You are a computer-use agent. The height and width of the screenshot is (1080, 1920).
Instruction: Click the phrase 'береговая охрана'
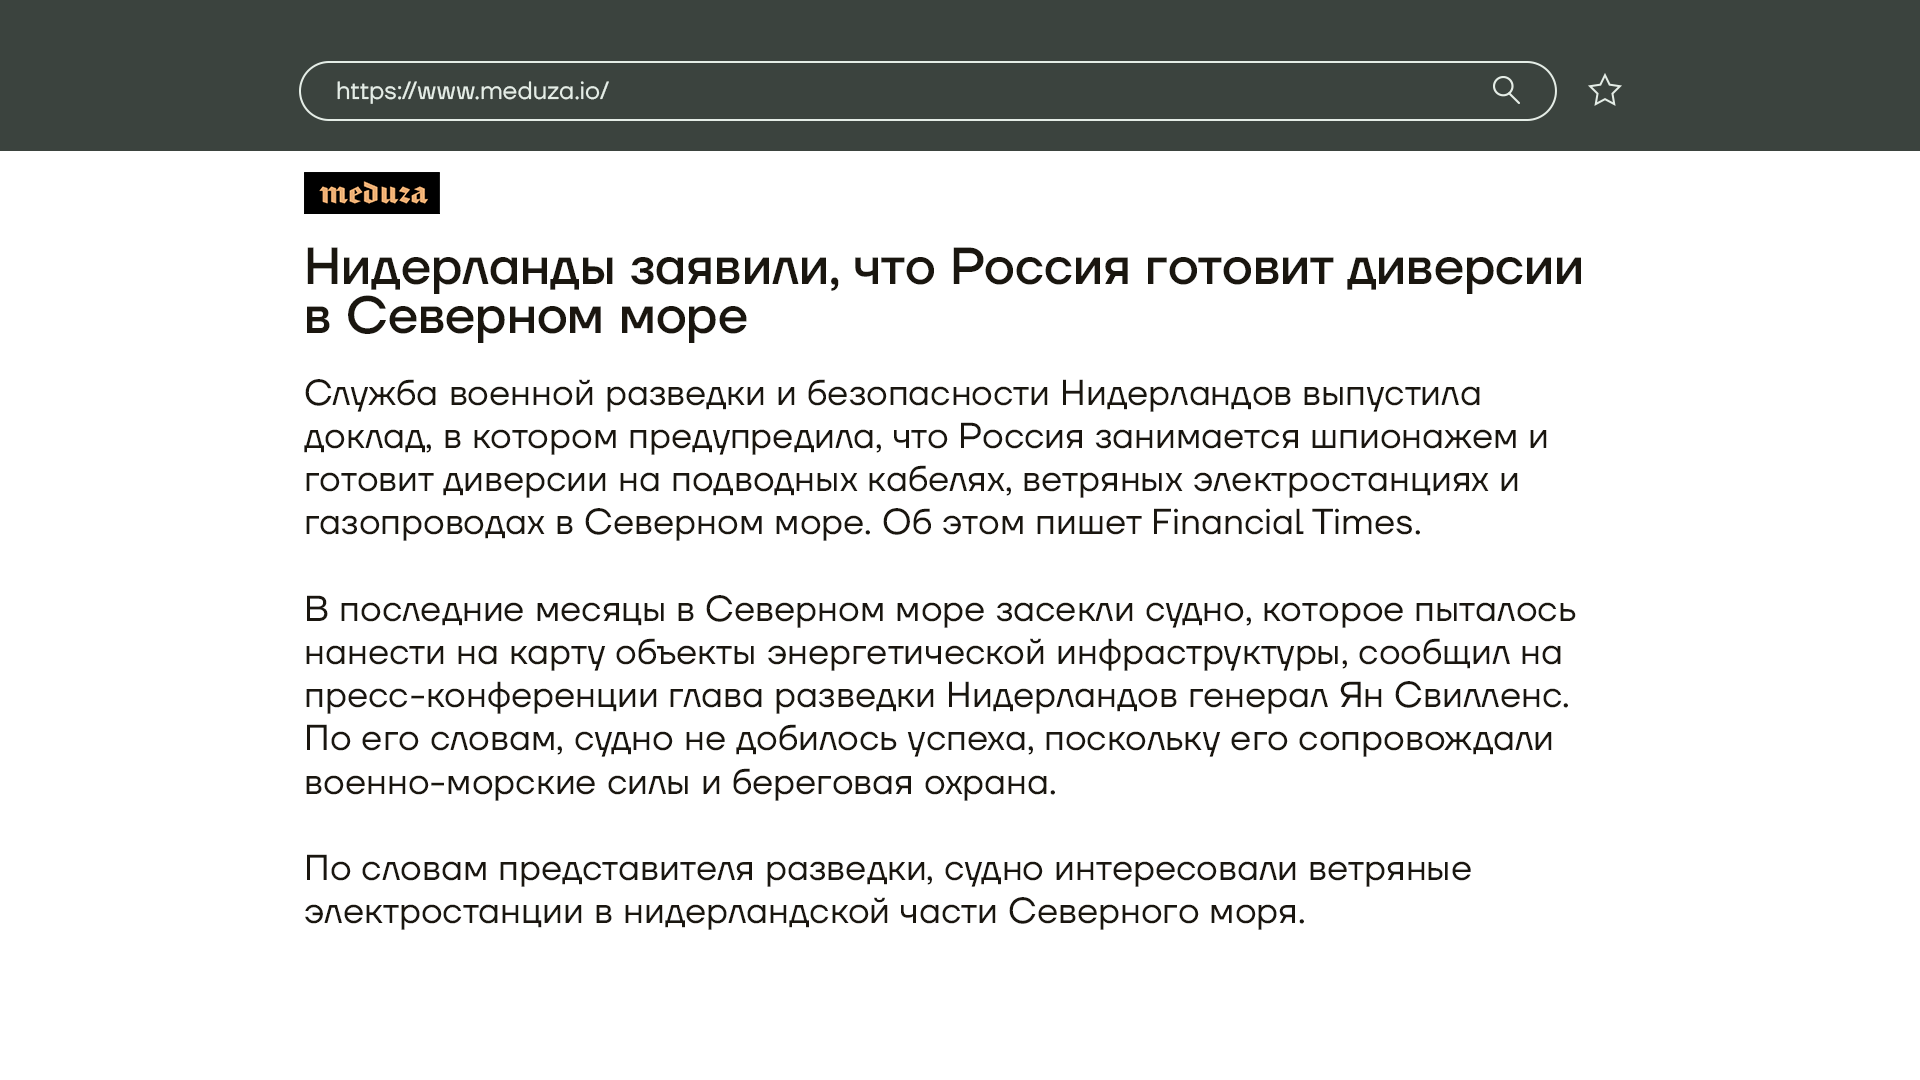click(890, 783)
